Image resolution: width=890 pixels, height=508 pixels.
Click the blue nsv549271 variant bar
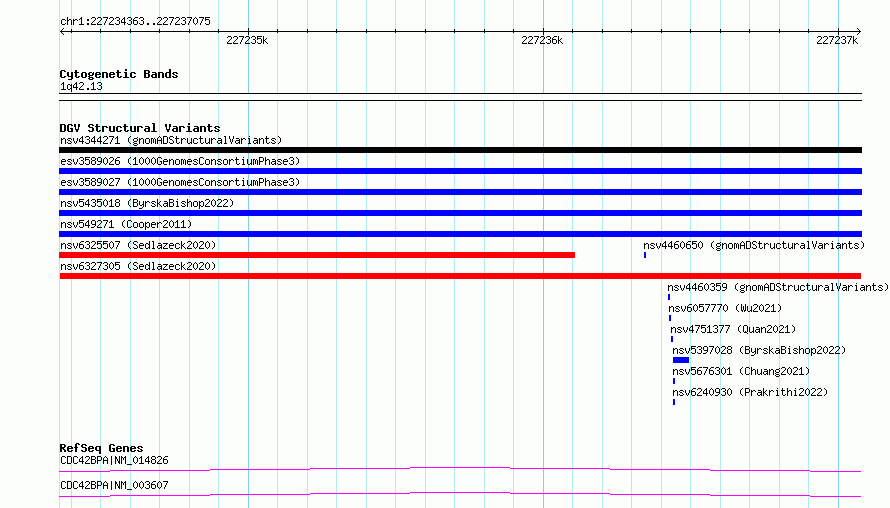tap(460, 234)
